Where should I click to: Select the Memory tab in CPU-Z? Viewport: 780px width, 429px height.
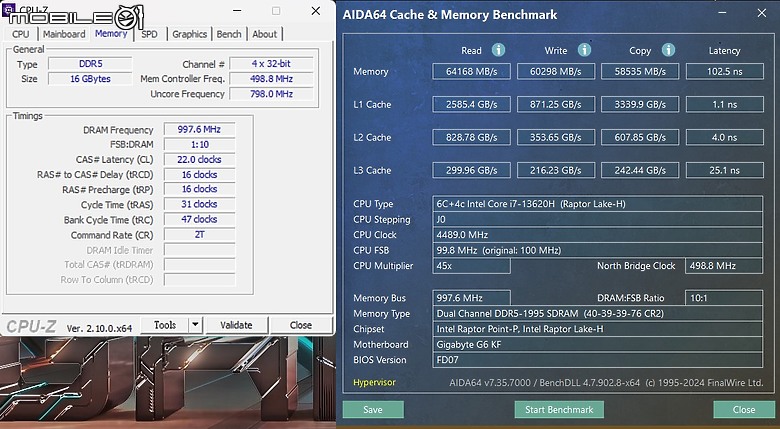click(x=111, y=34)
